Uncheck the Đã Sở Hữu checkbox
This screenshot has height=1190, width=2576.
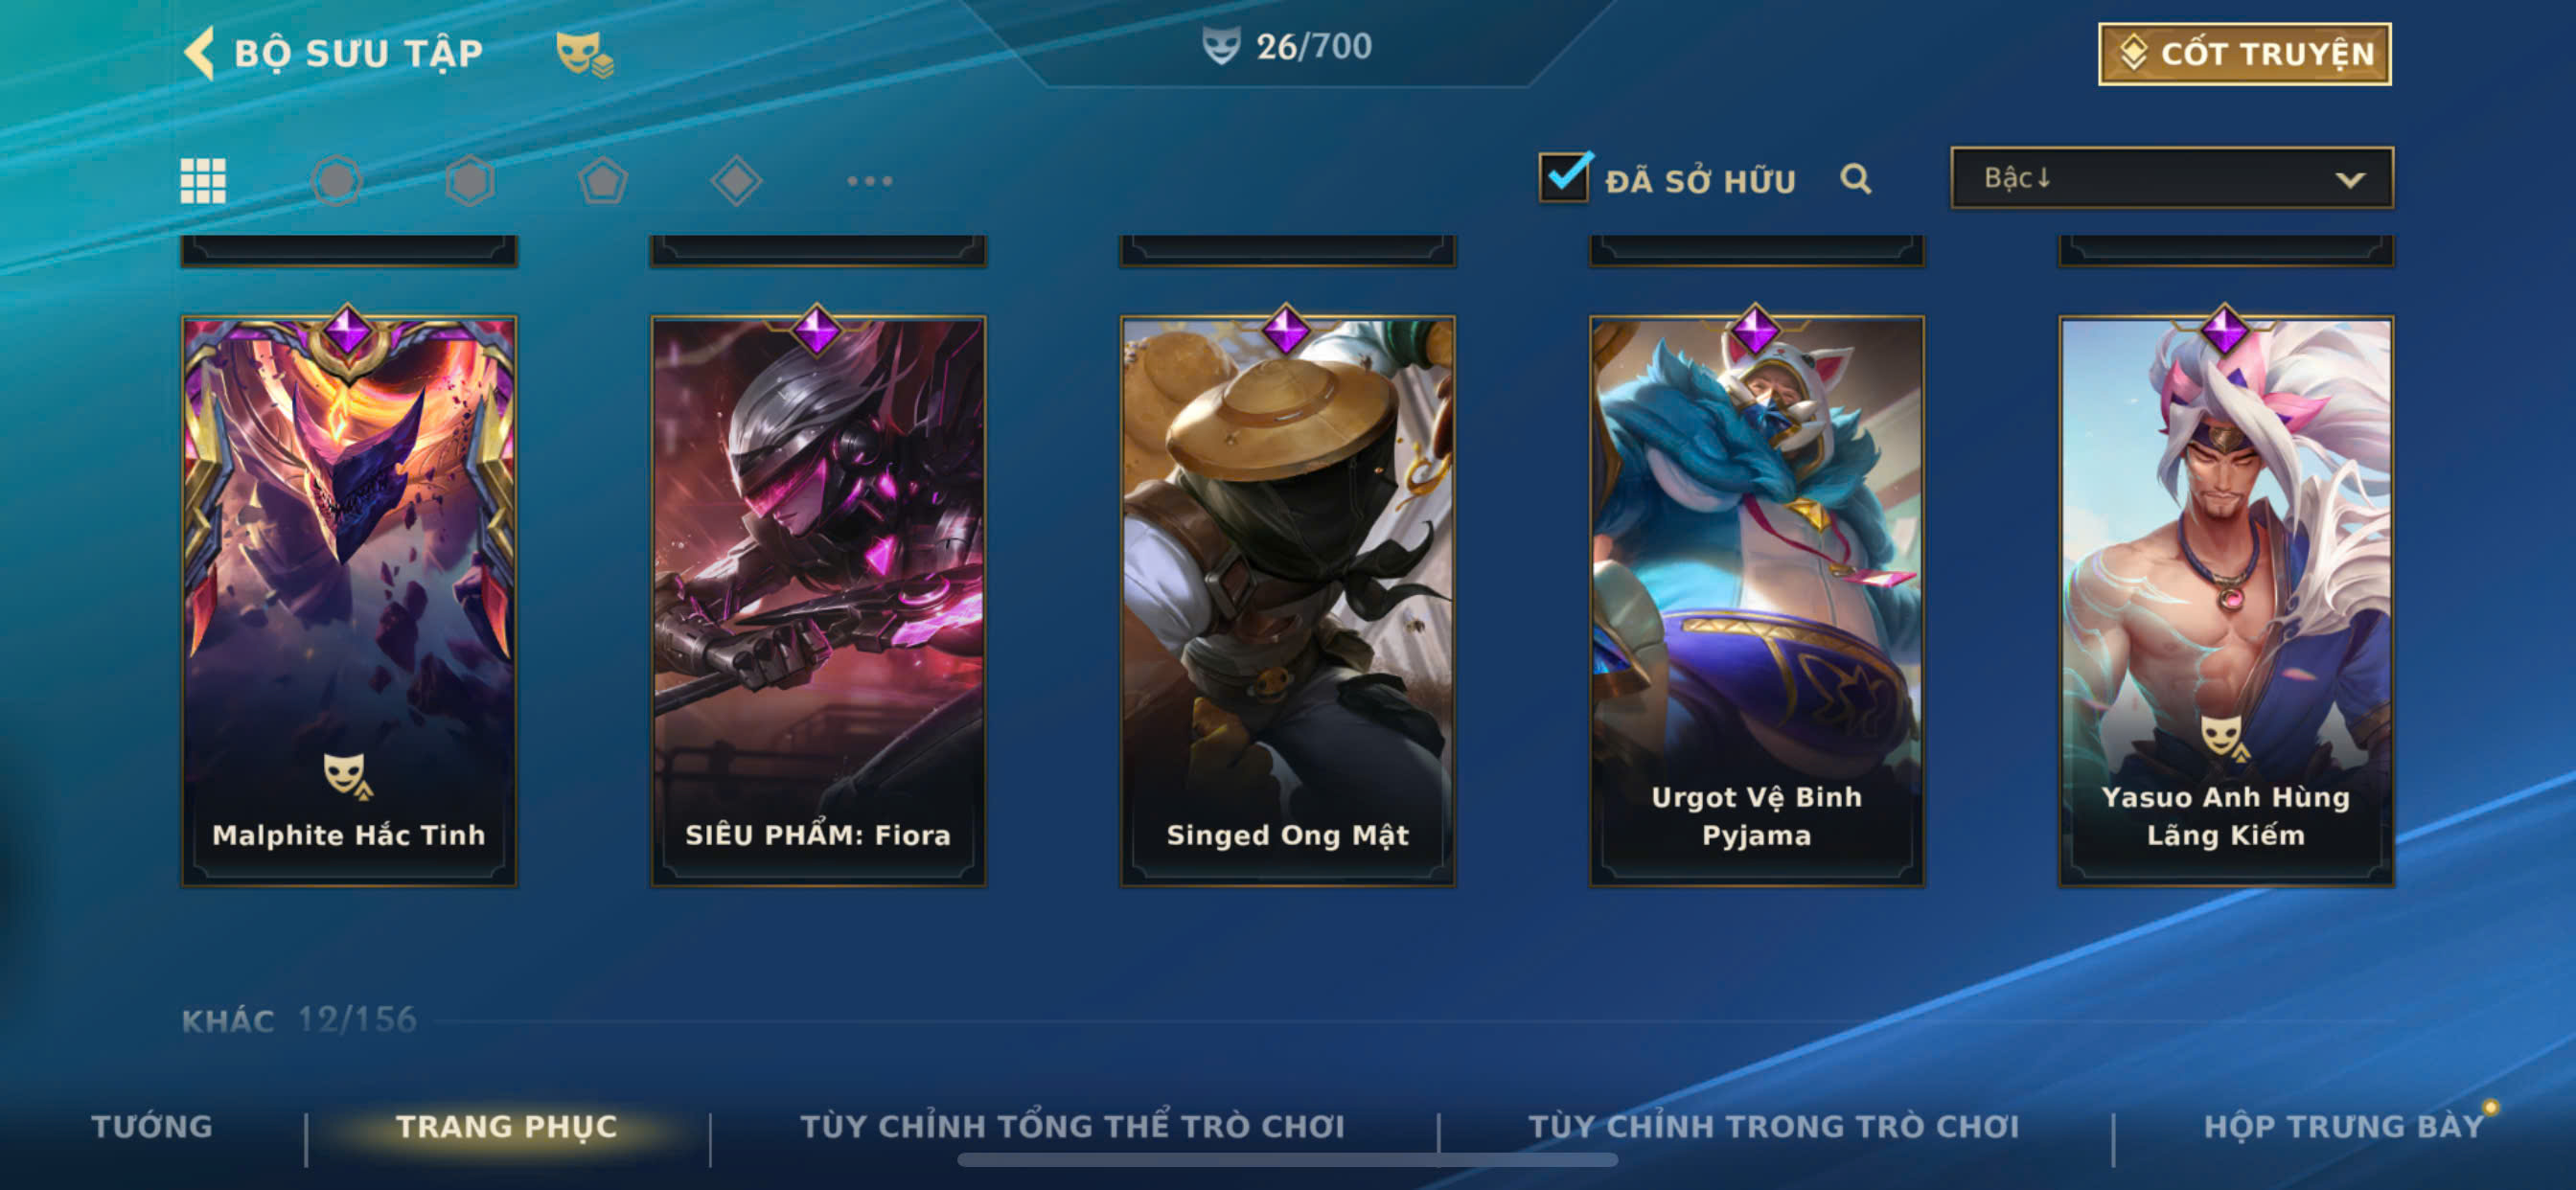(x=1563, y=177)
